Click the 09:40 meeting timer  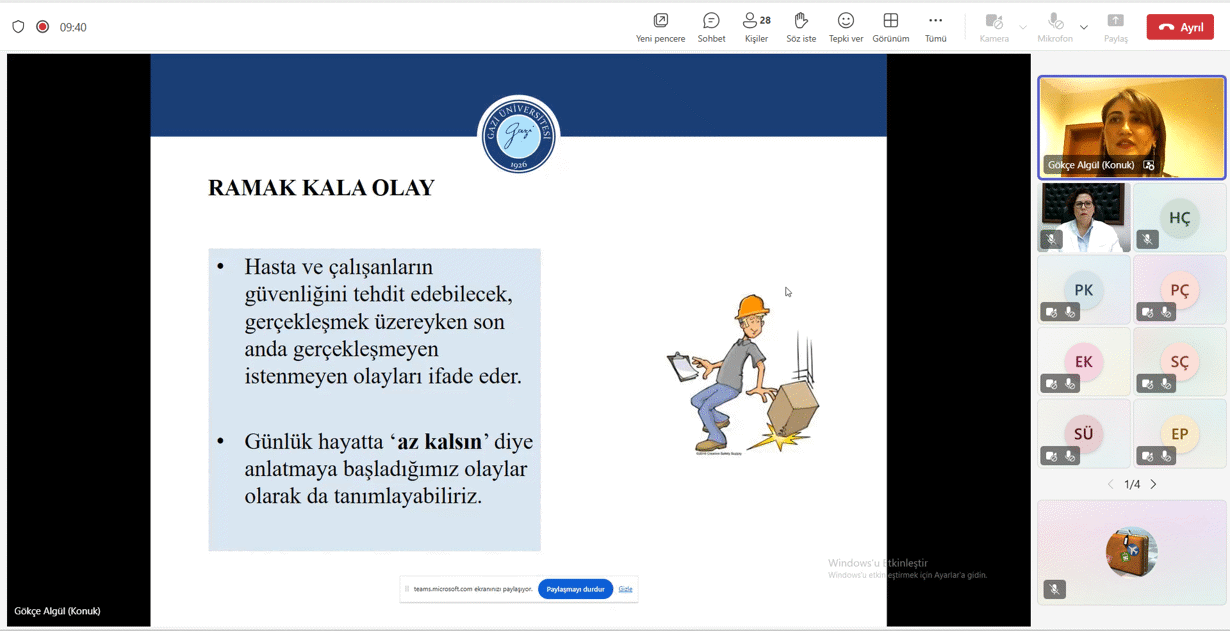[73, 27]
